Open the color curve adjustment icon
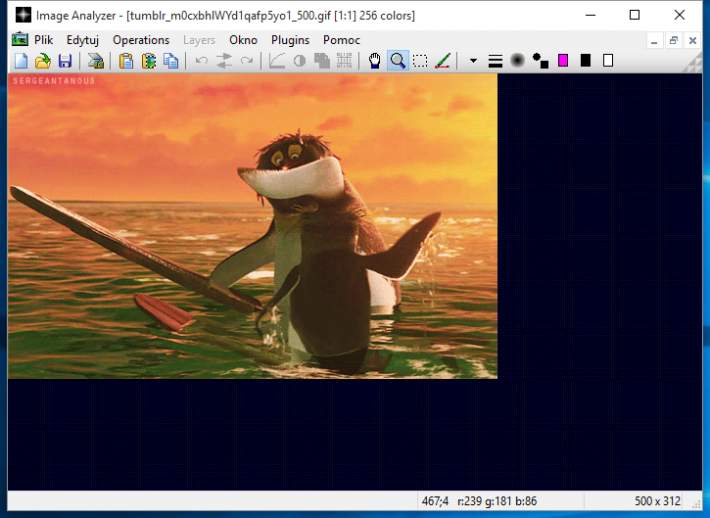Viewport: 710px width, 518px height. pos(277,61)
